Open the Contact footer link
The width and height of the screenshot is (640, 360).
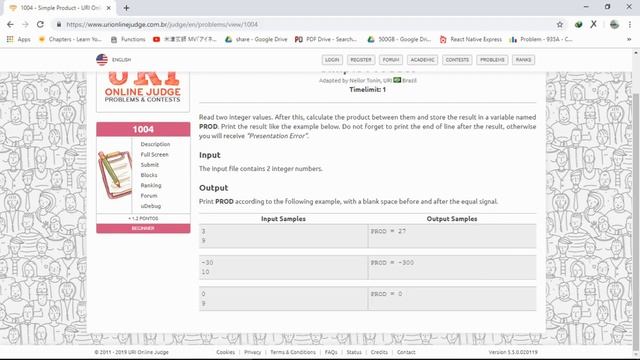[406, 352]
